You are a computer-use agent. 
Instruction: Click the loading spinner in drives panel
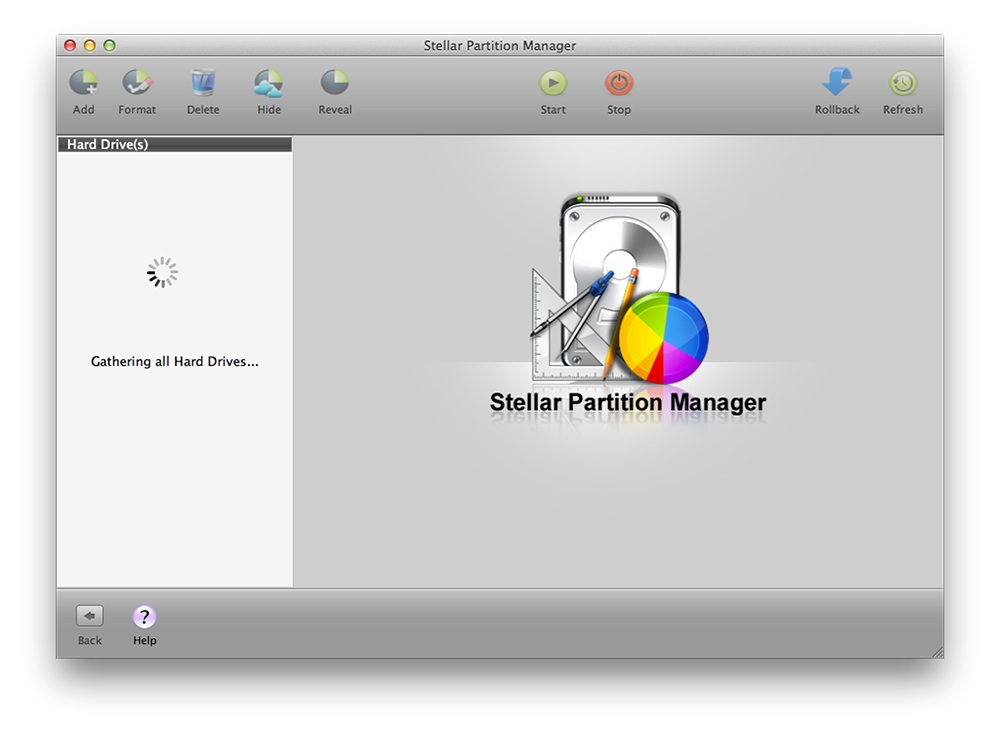pyautogui.click(x=162, y=273)
